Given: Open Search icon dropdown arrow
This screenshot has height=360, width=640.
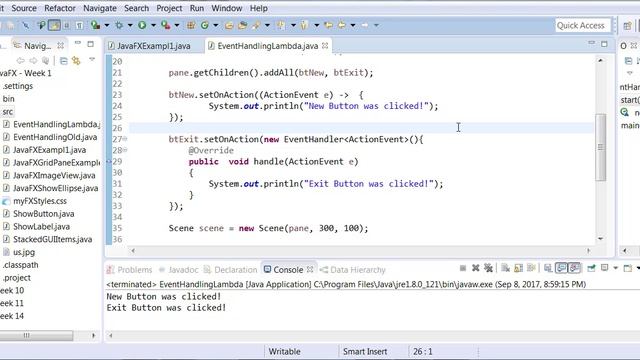Looking at the screenshot, I should point(267,25).
